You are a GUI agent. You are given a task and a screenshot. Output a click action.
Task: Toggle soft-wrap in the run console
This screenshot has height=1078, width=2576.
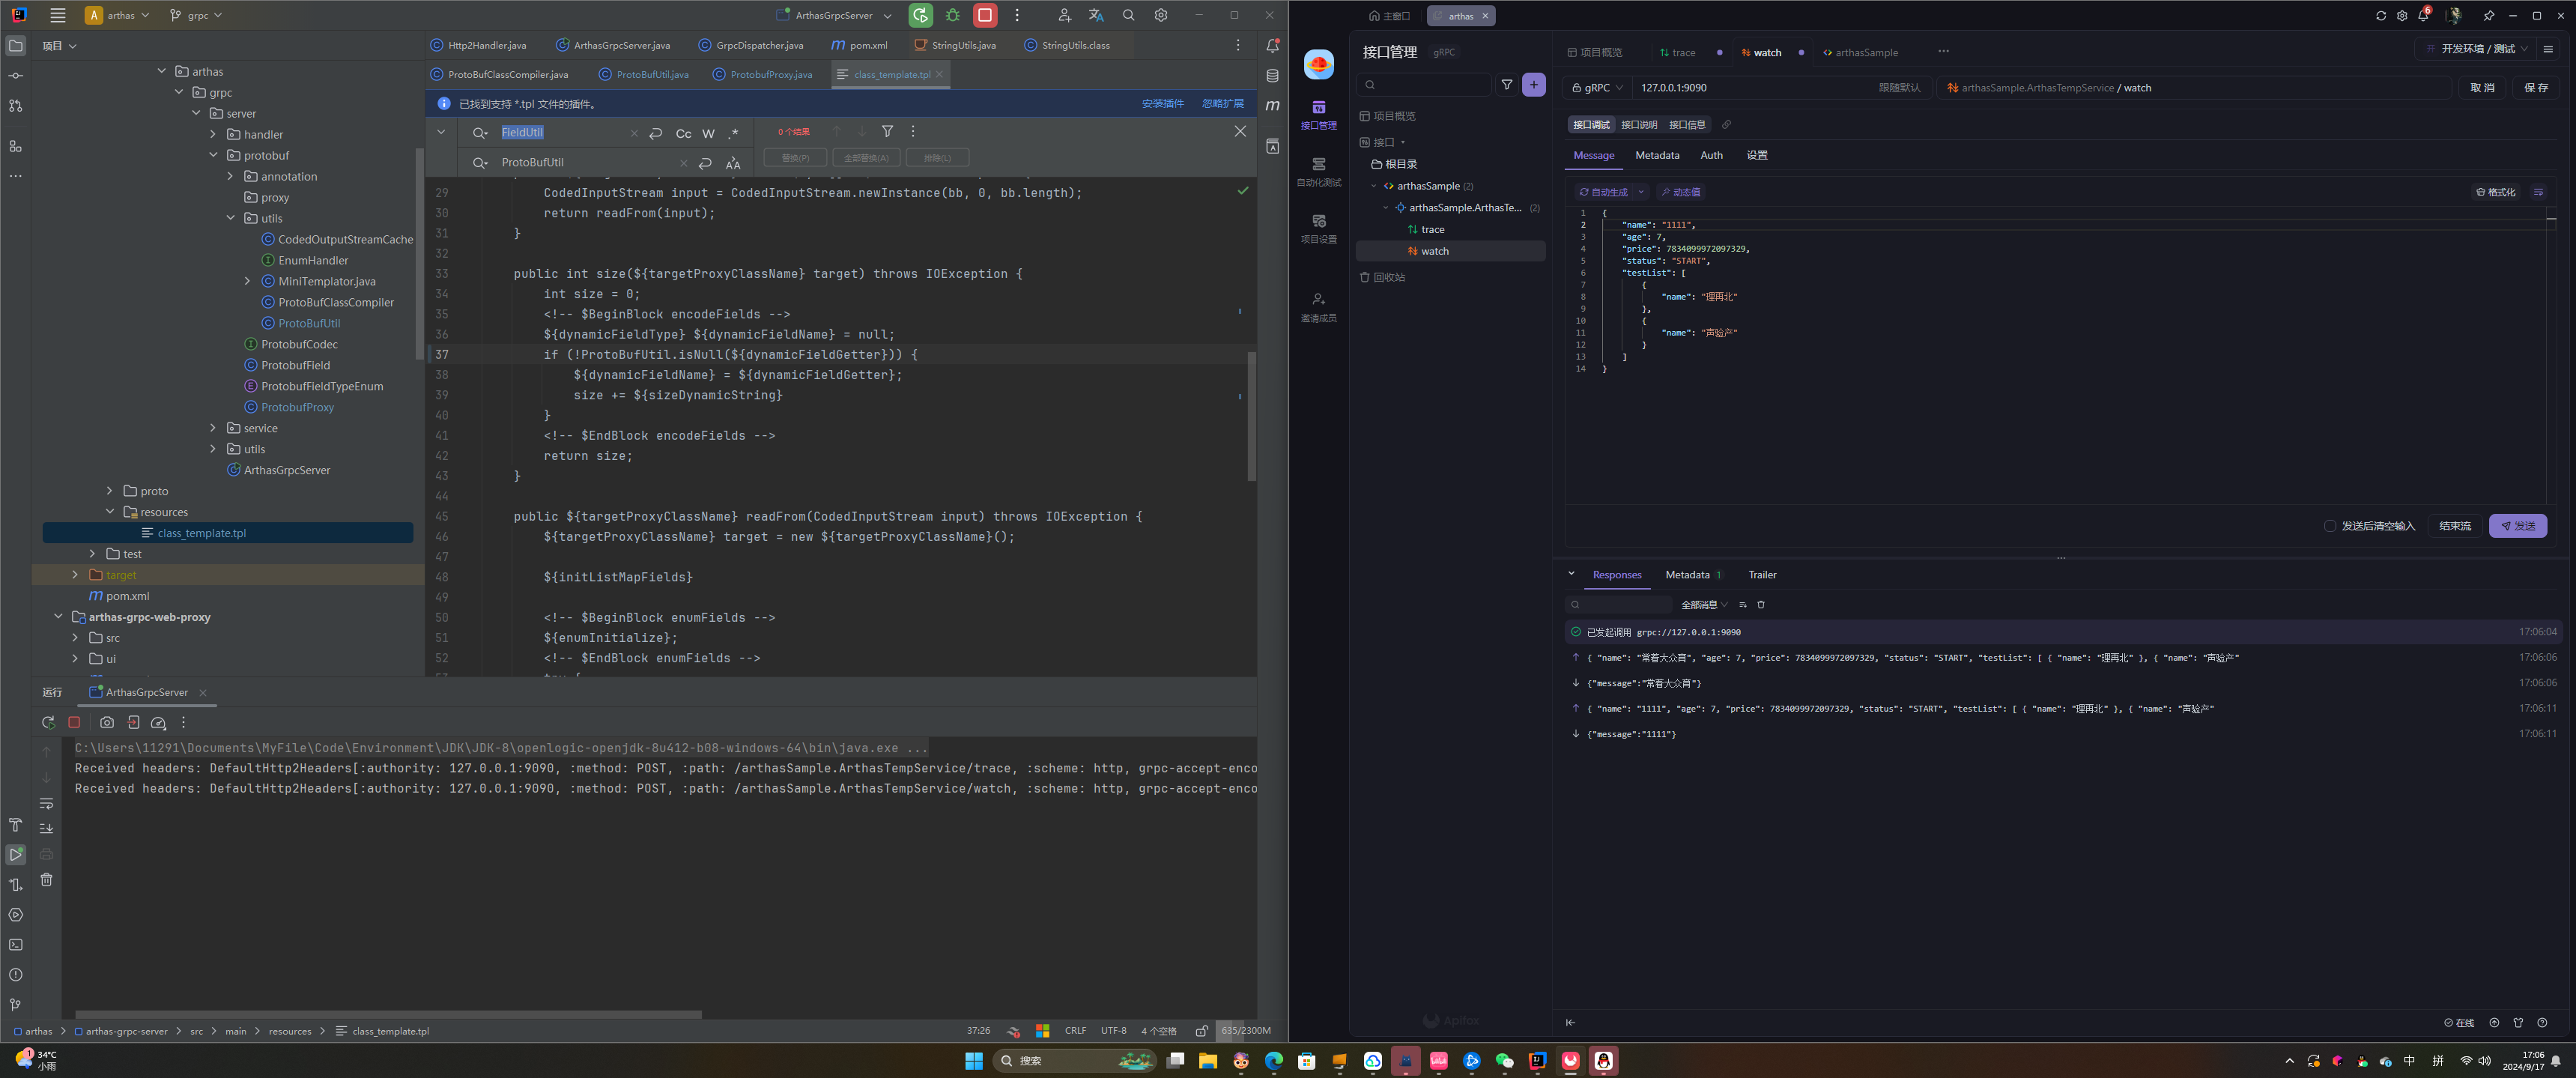point(46,803)
